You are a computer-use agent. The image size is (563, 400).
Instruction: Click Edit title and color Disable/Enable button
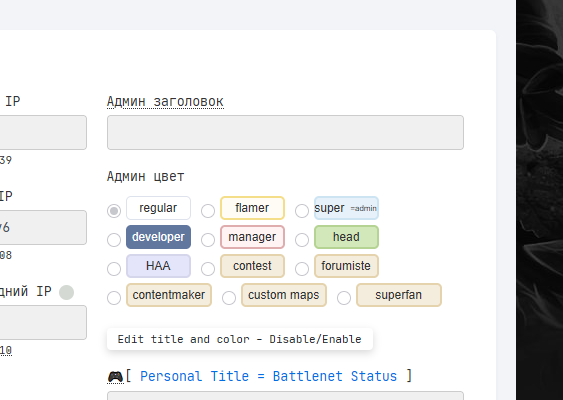240,339
